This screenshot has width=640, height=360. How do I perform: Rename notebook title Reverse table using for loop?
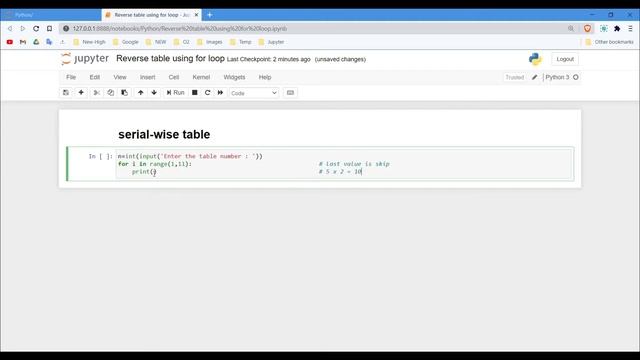click(170, 58)
